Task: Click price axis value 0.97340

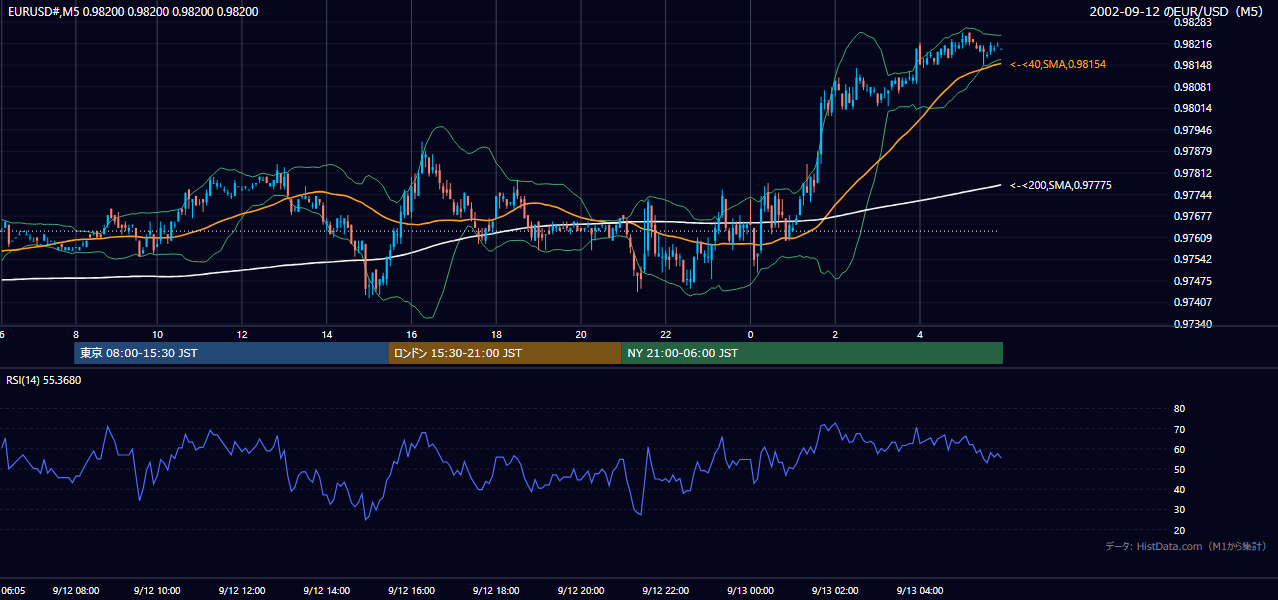Action: pyautogui.click(x=1192, y=324)
